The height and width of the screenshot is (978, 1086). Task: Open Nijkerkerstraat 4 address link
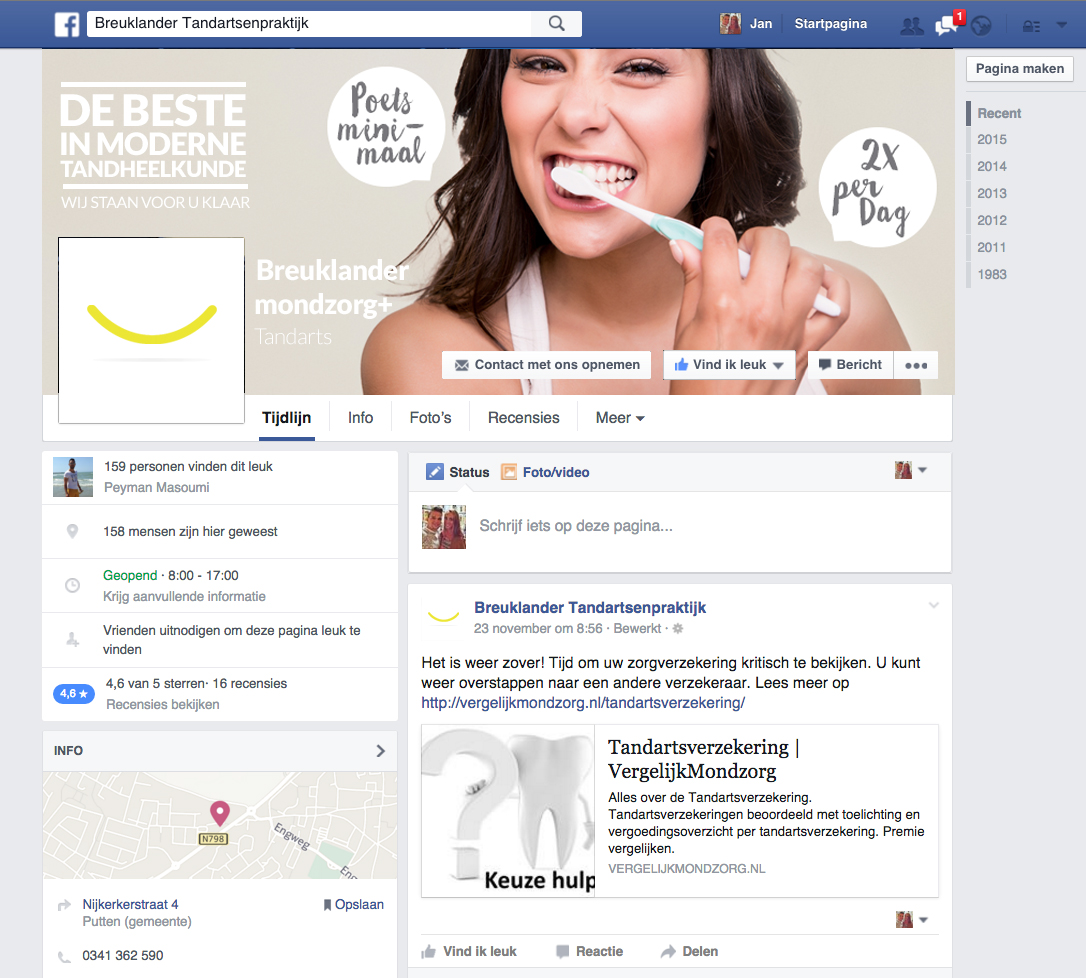130,904
